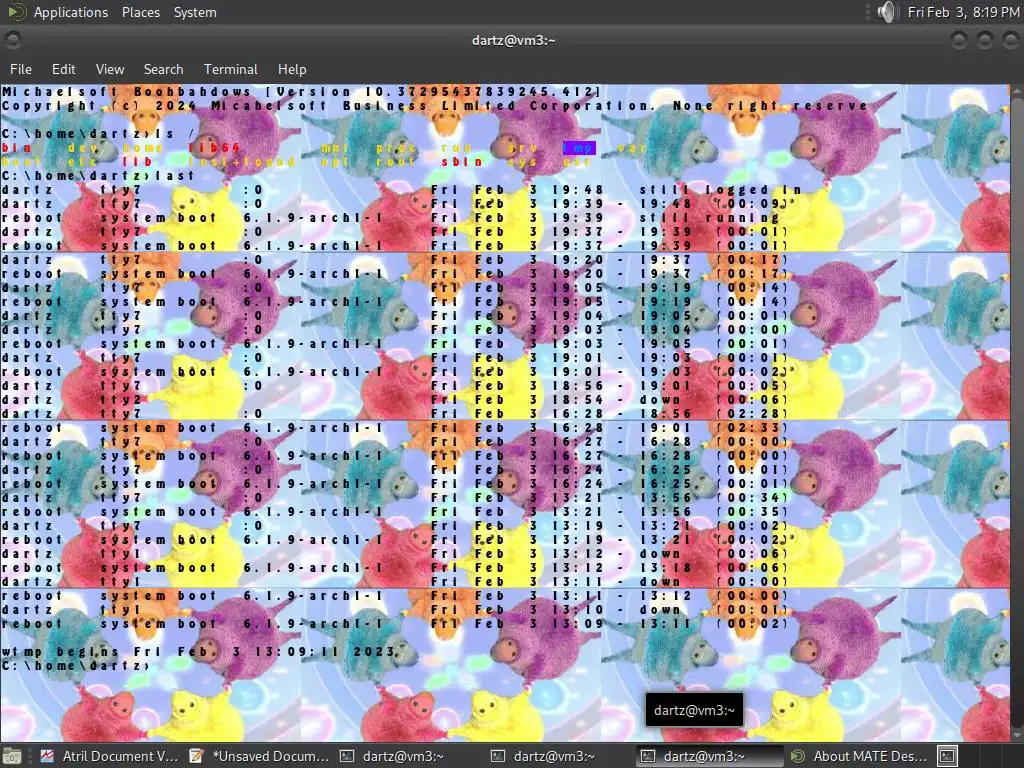Click the red 'lib64' entry
The width and height of the screenshot is (1024, 768).
[215, 148]
